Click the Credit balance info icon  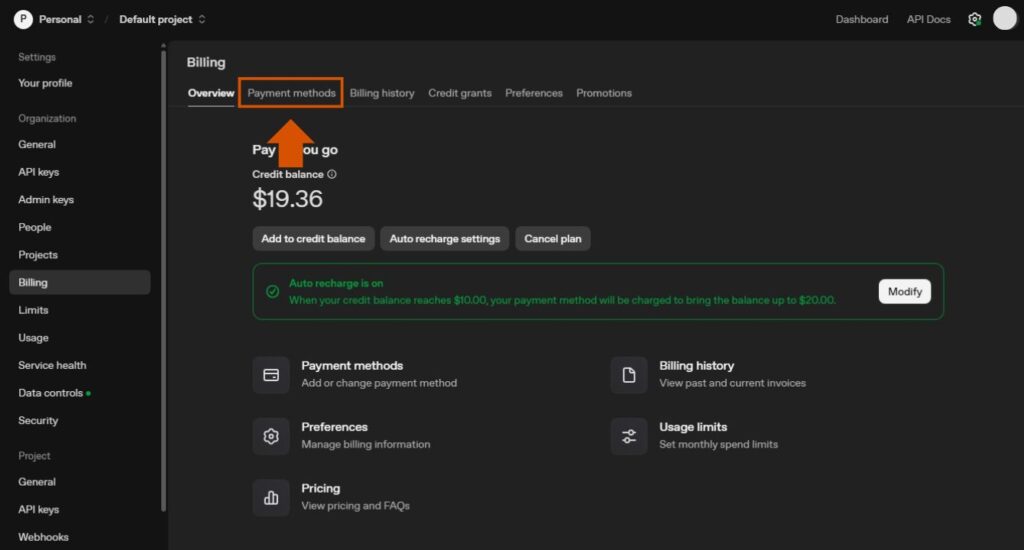pos(332,174)
